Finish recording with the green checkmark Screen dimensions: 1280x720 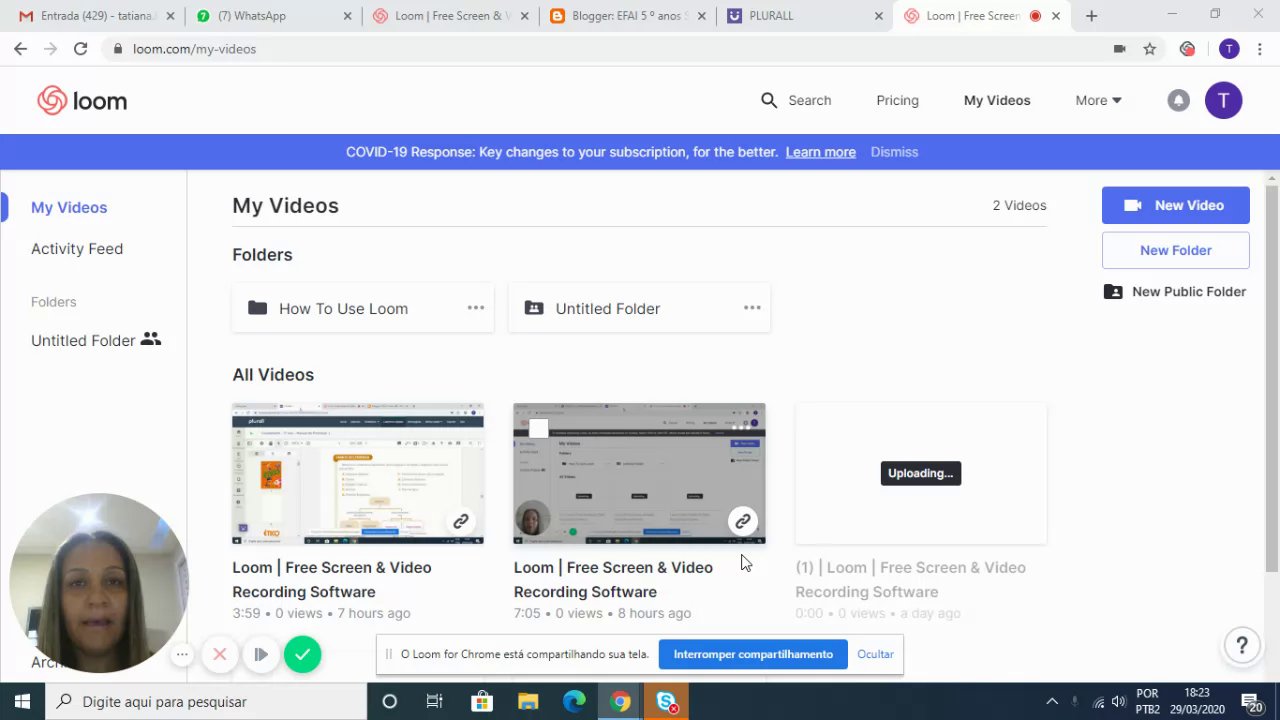pos(302,655)
